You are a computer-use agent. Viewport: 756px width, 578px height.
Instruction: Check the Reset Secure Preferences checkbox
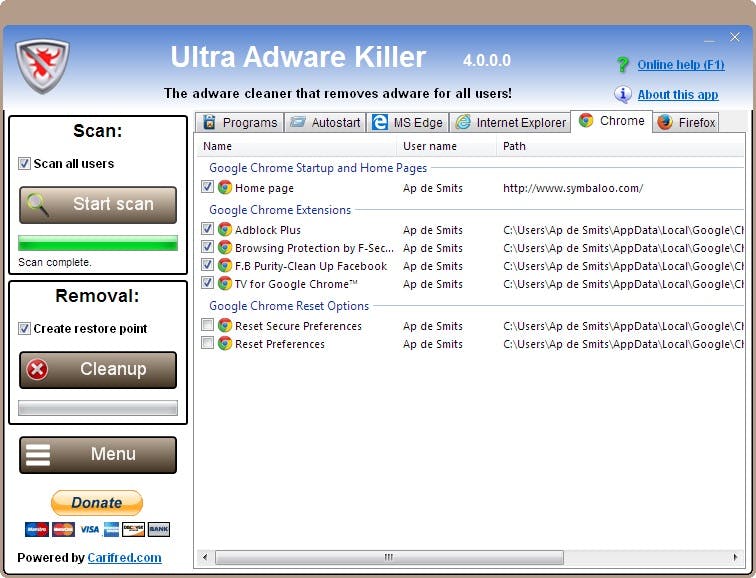[x=207, y=325]
